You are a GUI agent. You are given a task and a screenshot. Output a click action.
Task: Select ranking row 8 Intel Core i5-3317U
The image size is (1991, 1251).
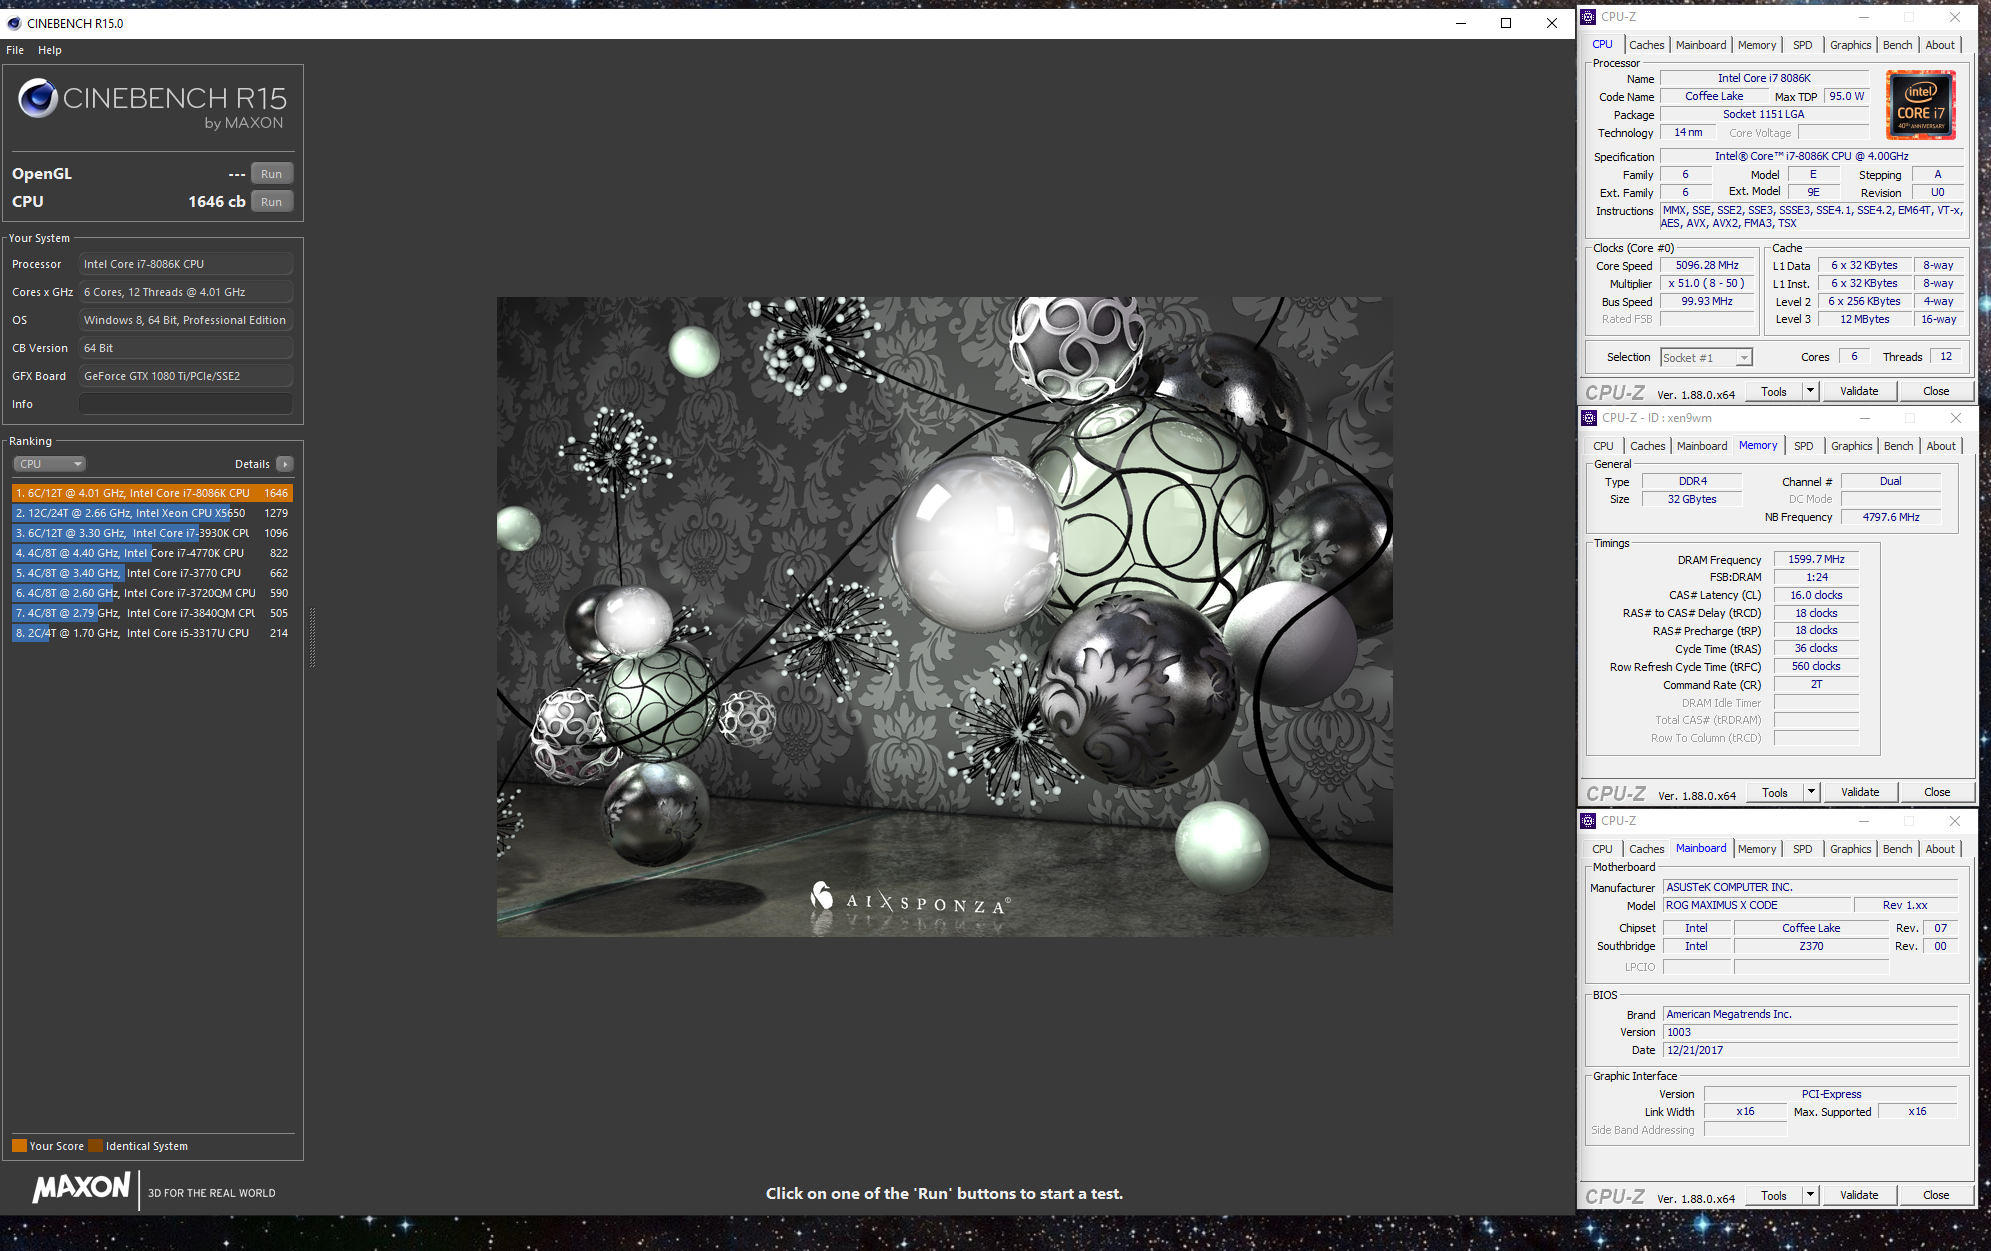point(152,633)
